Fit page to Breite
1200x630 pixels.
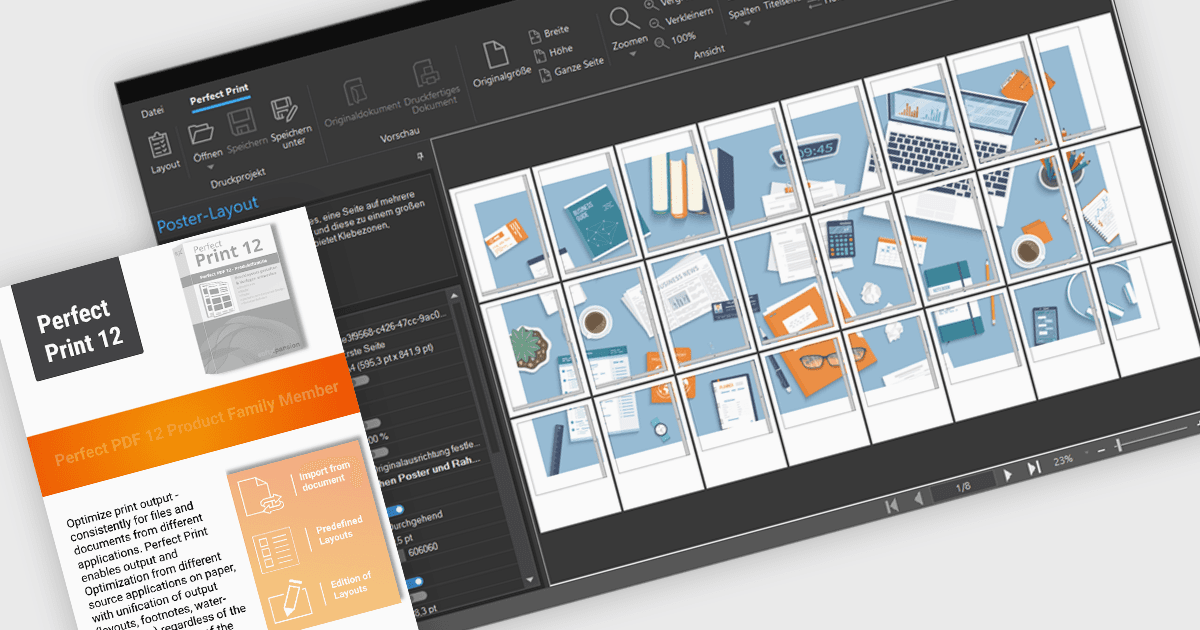551,33
